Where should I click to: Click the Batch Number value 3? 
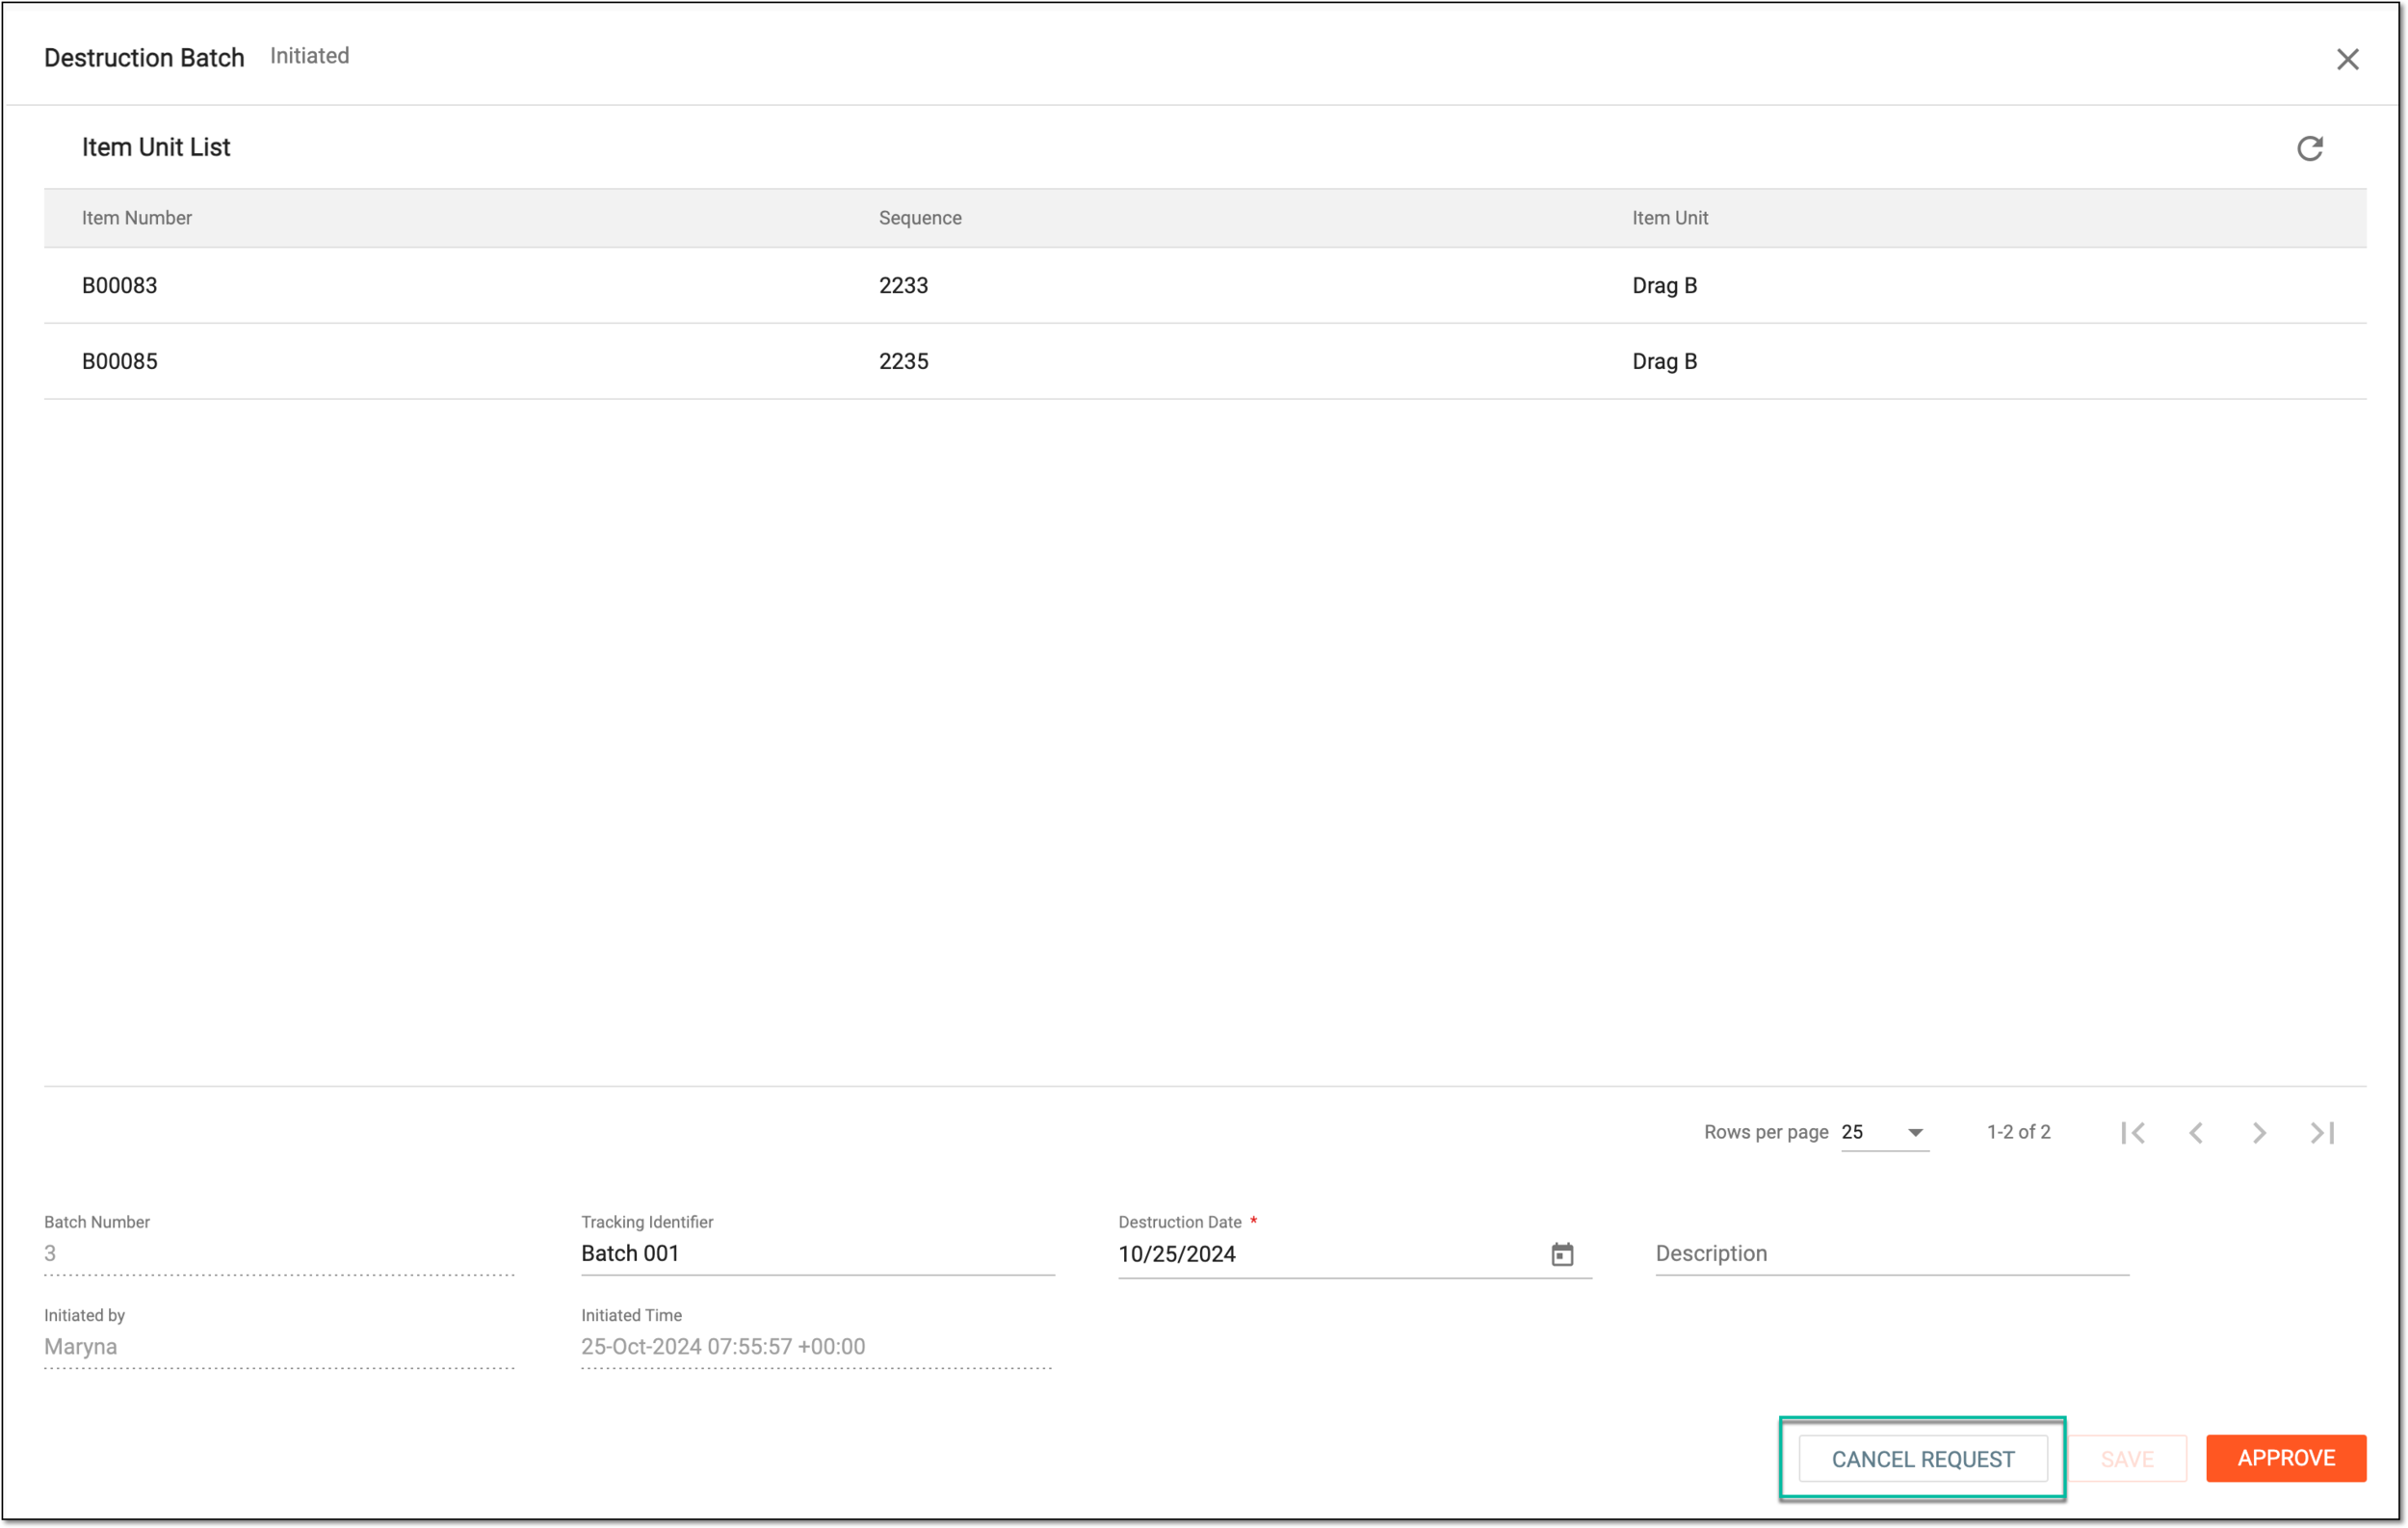pos(50,1253)
